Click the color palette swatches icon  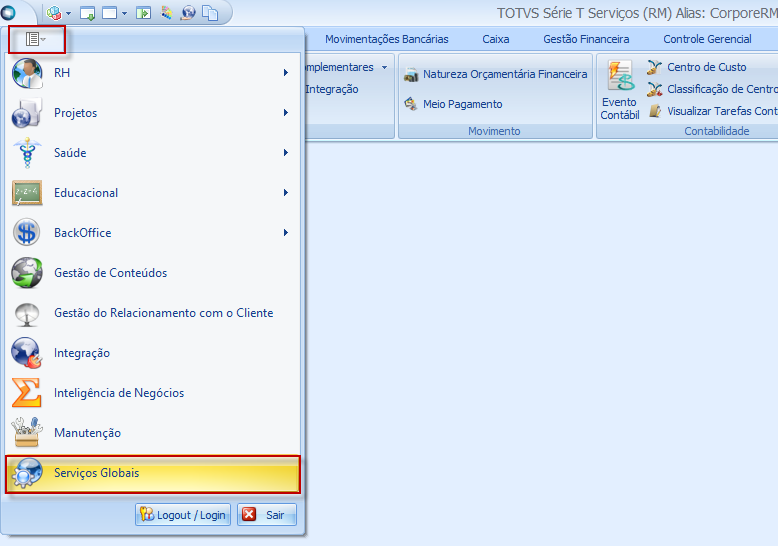(x=166, y=13)
